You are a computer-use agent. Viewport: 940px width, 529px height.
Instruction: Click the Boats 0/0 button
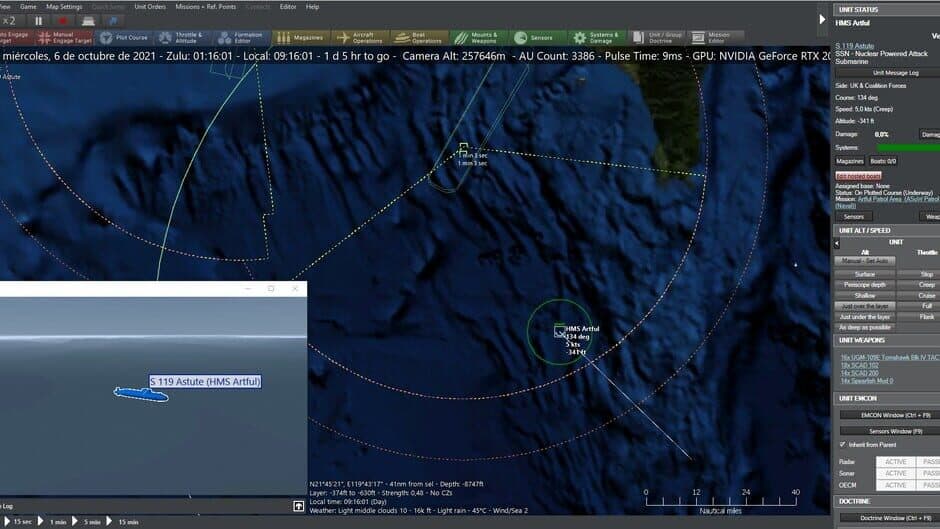883,161
